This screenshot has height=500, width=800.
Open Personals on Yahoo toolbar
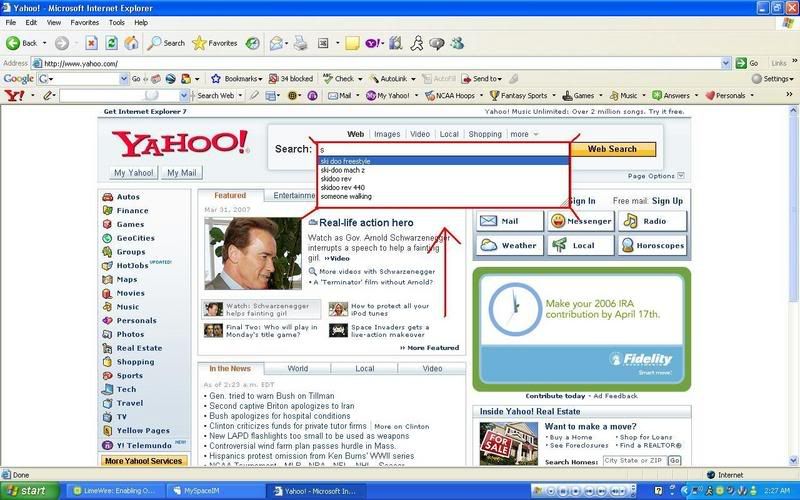click(725, 95)
